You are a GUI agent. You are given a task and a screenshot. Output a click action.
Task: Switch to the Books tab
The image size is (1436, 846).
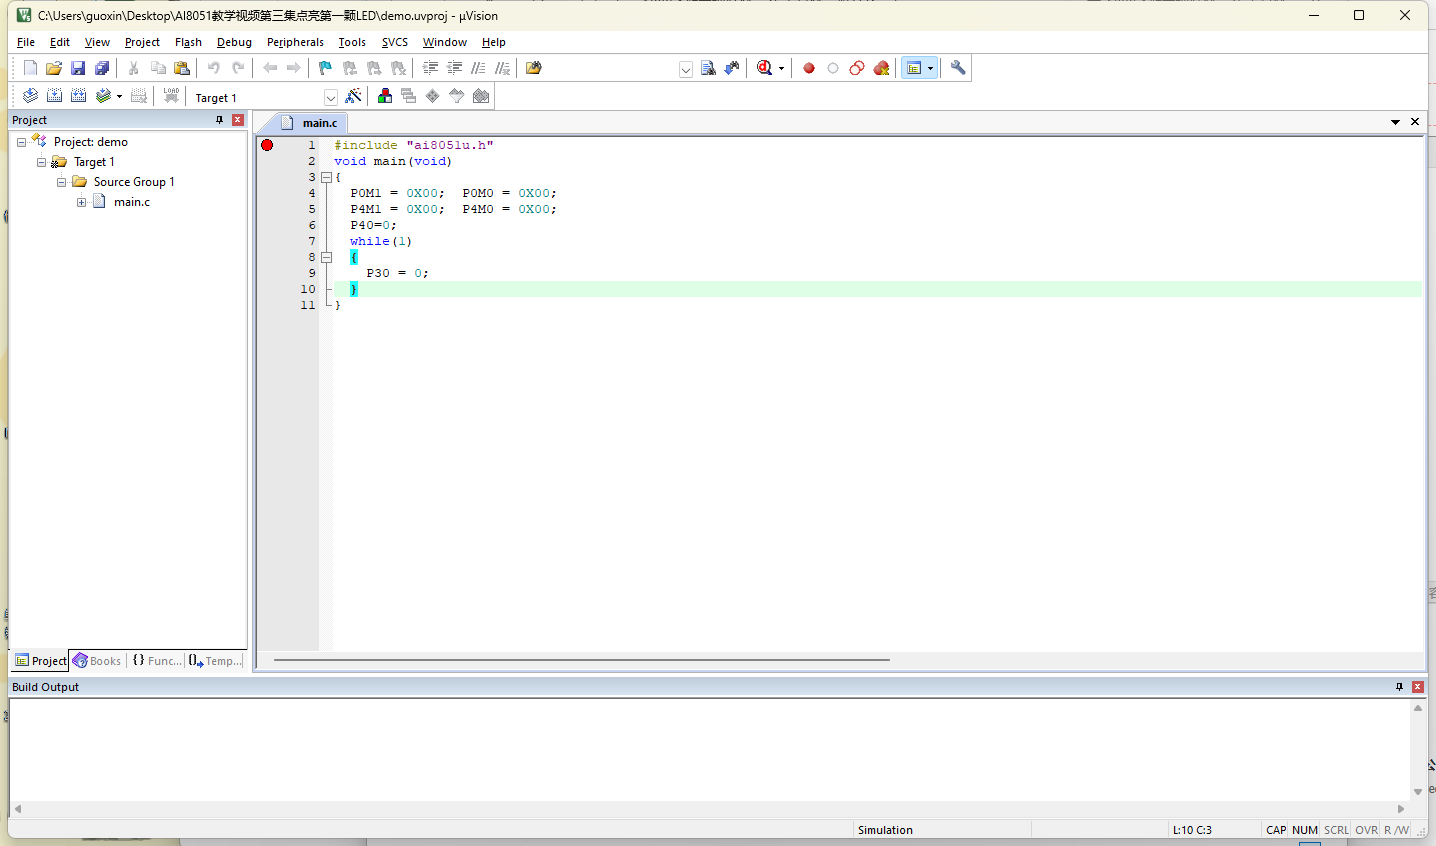tap(97, 661)
